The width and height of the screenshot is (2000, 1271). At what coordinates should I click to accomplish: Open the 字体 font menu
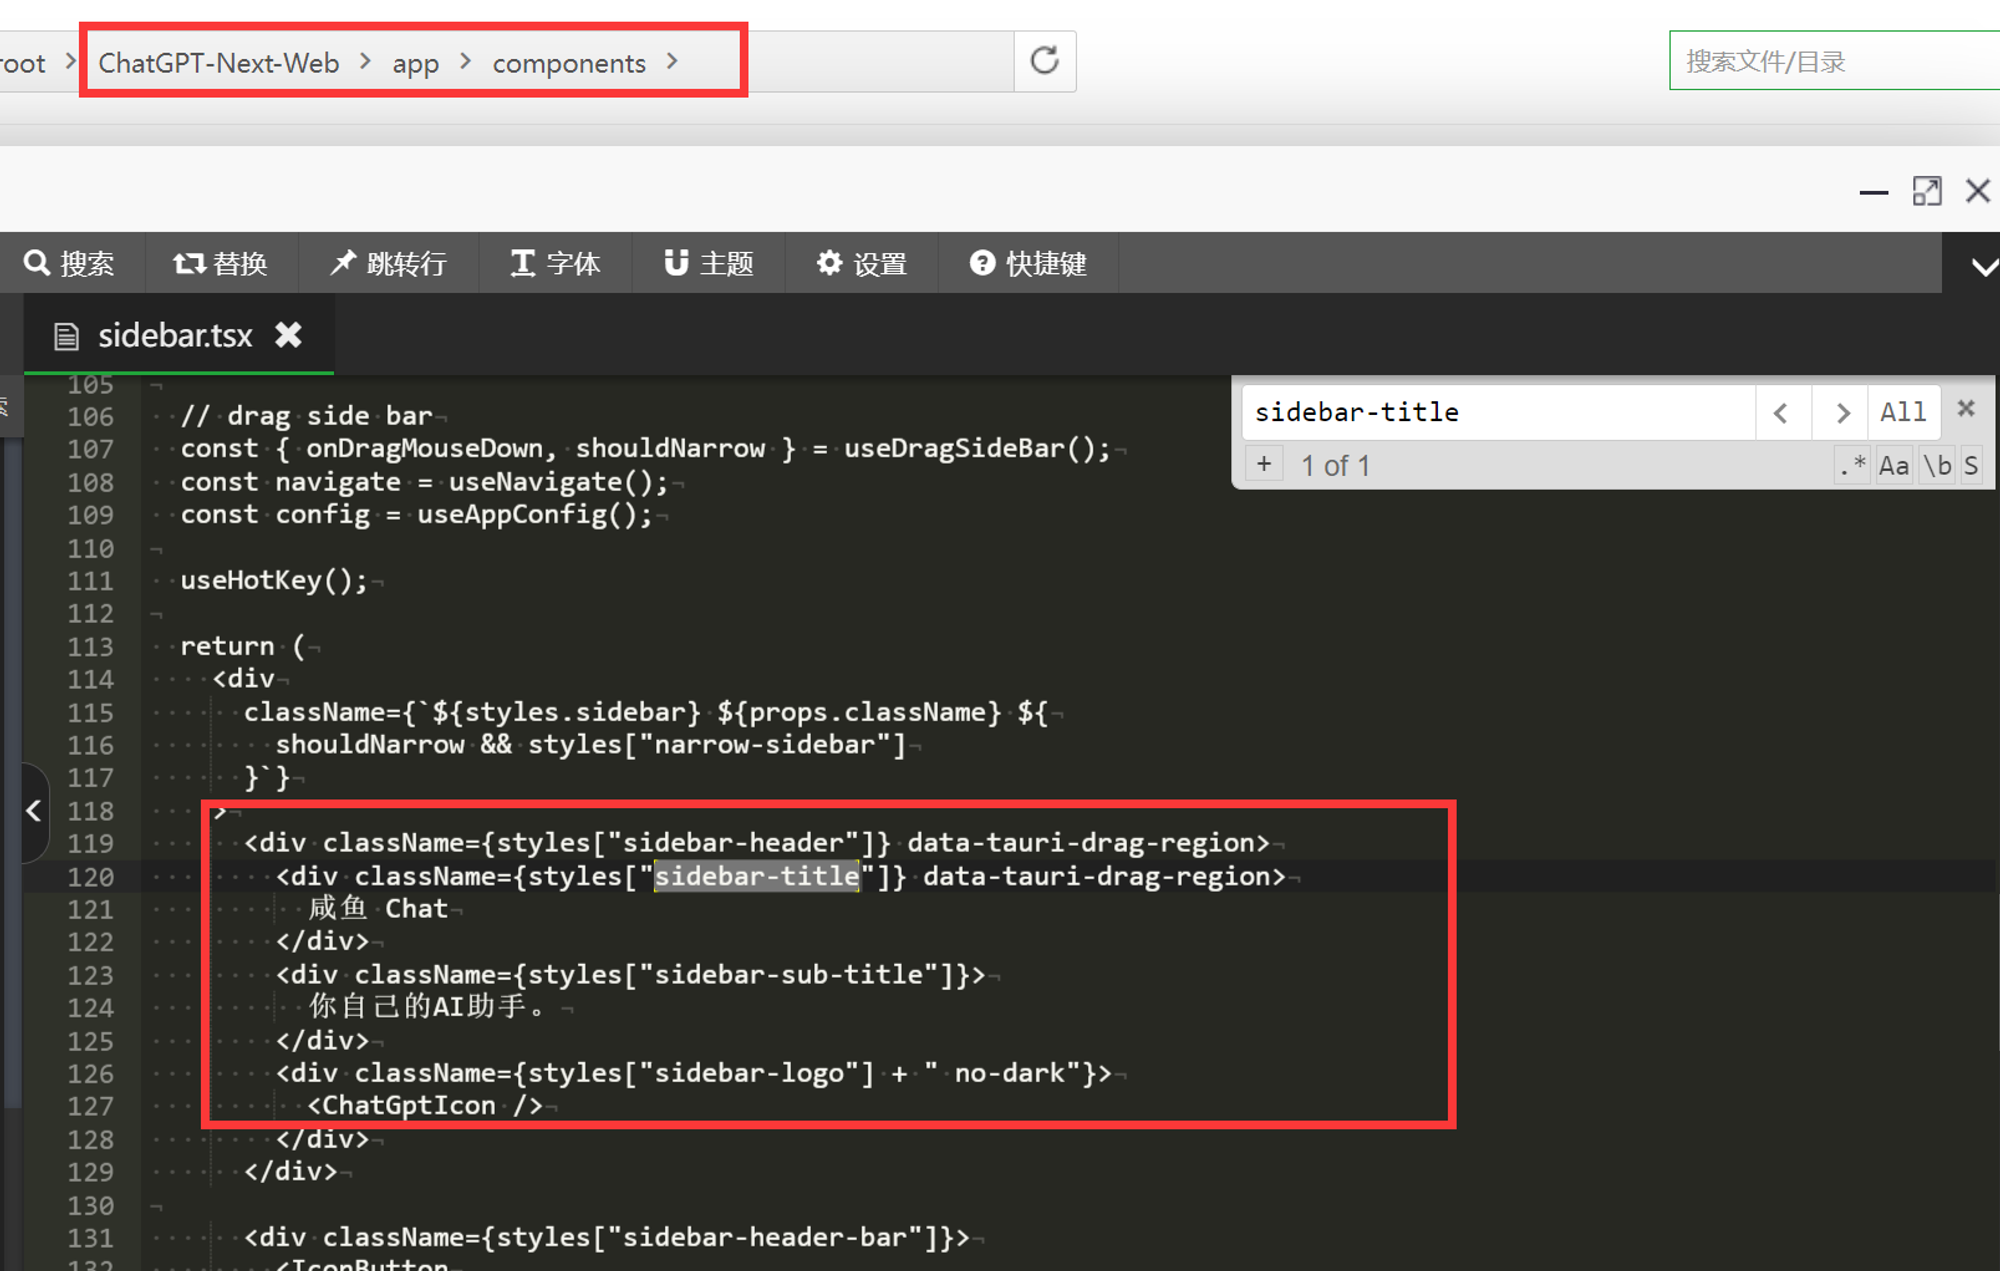click(x=555, y=263)
